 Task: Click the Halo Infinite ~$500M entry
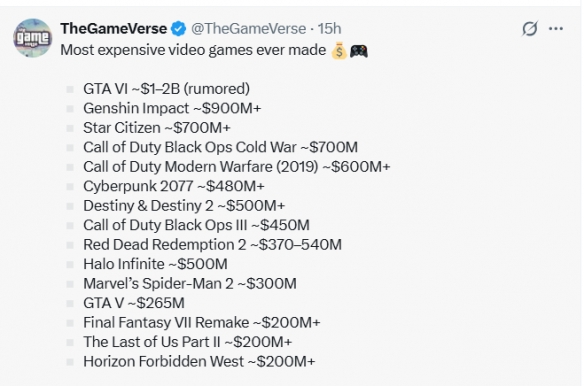click(155, 264)
